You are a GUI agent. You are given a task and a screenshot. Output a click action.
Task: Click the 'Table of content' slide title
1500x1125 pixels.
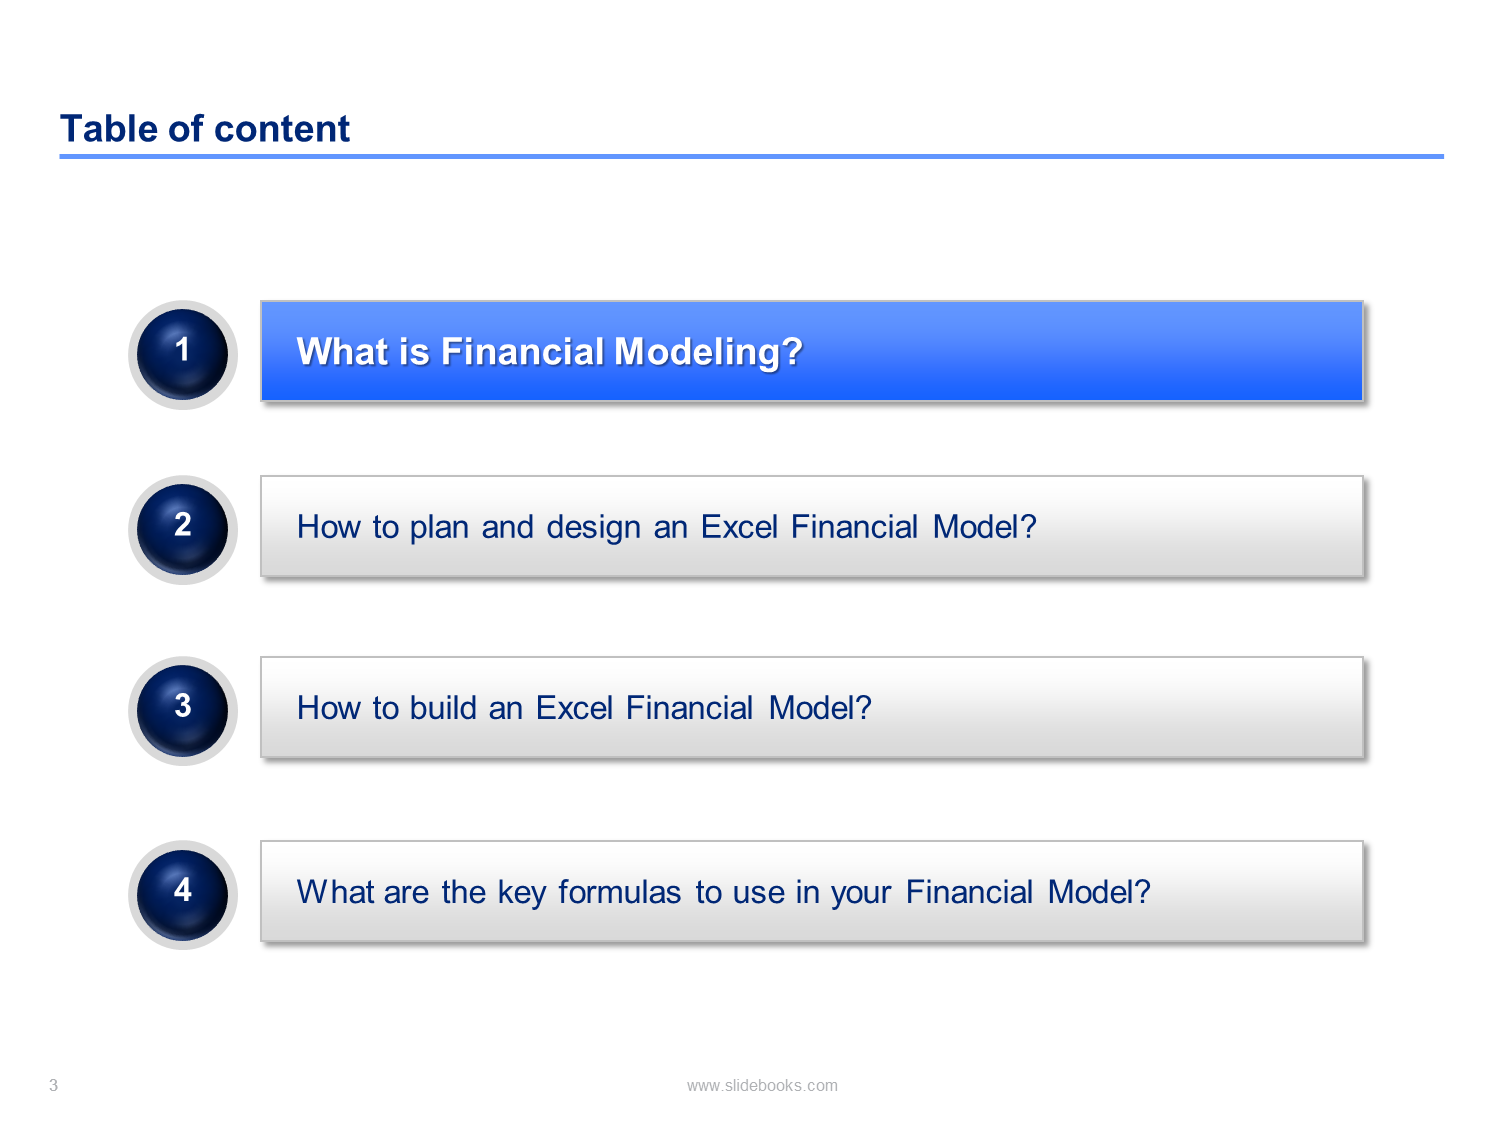tap(205, 129)
